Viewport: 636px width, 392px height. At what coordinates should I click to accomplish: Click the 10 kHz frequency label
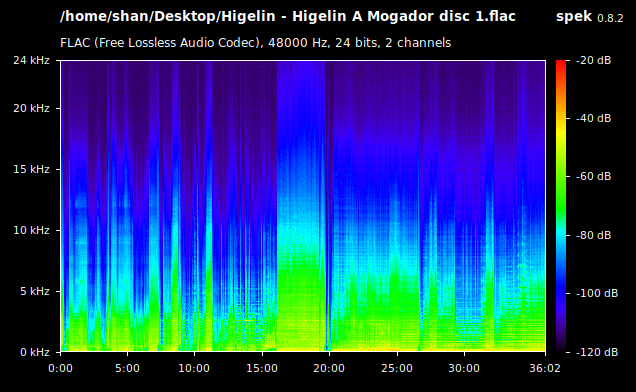coord(31,230)
